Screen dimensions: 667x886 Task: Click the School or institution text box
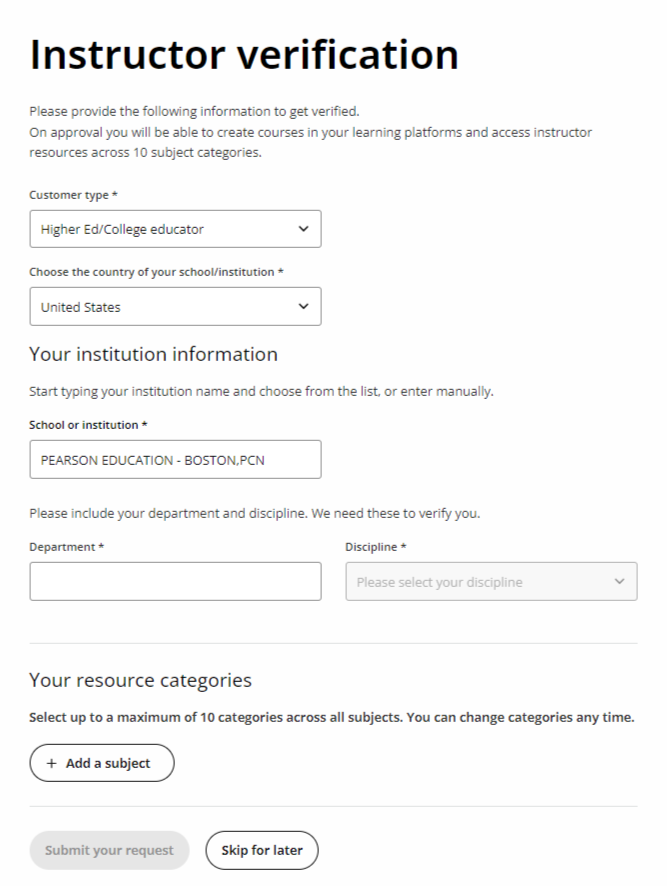175,459
